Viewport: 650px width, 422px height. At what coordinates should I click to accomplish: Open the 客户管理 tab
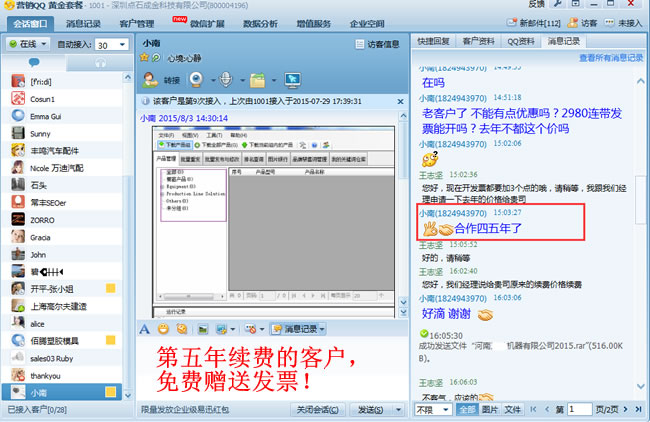[x=137, y=24]
